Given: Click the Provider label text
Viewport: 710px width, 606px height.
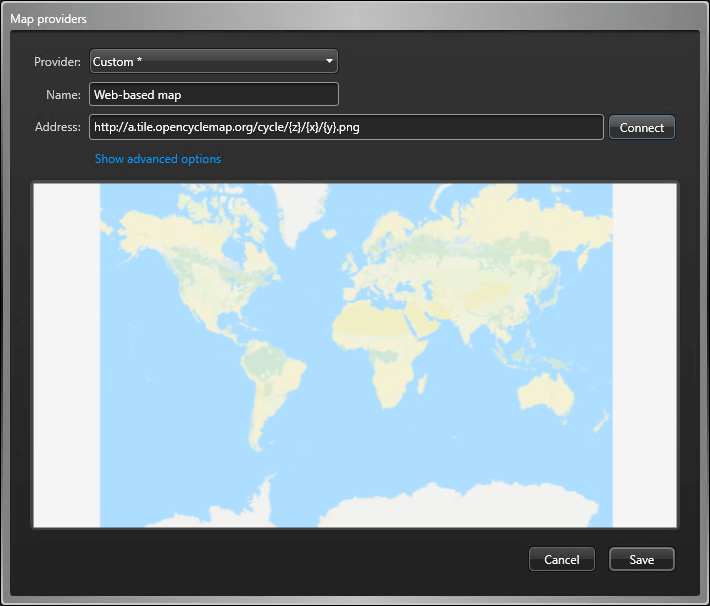Looking at the screenshot, I should tap(57, 62).
